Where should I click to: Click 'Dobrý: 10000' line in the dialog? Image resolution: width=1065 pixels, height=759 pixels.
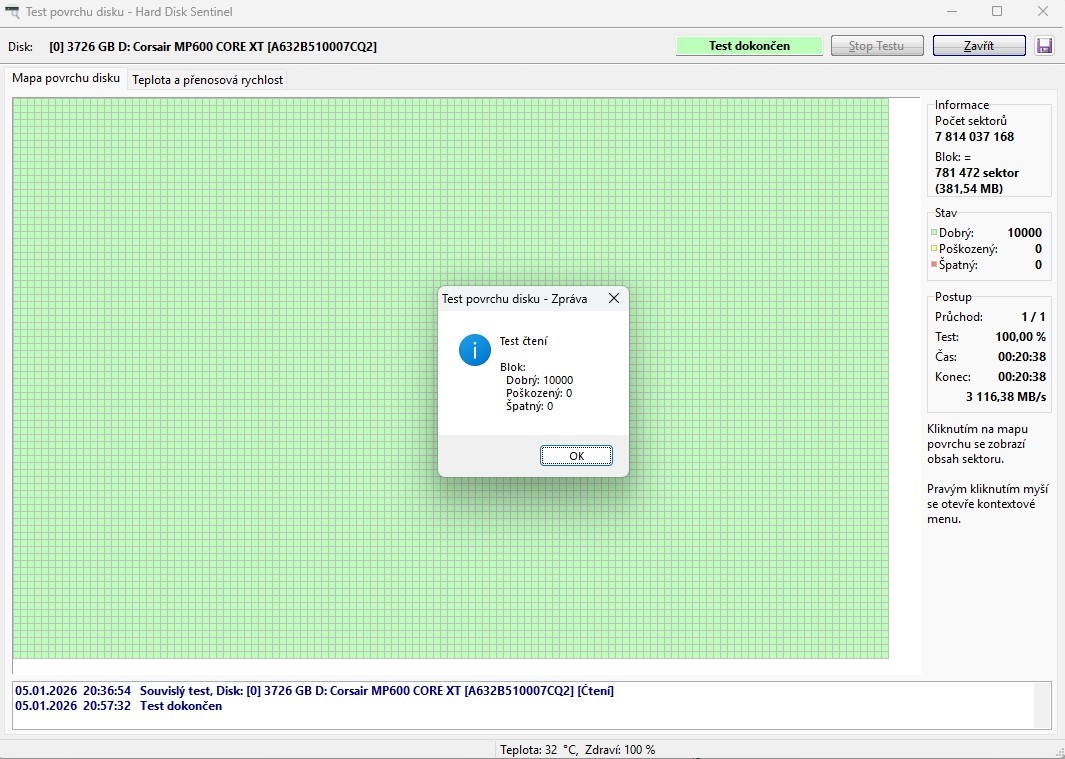tap(539, 380)
